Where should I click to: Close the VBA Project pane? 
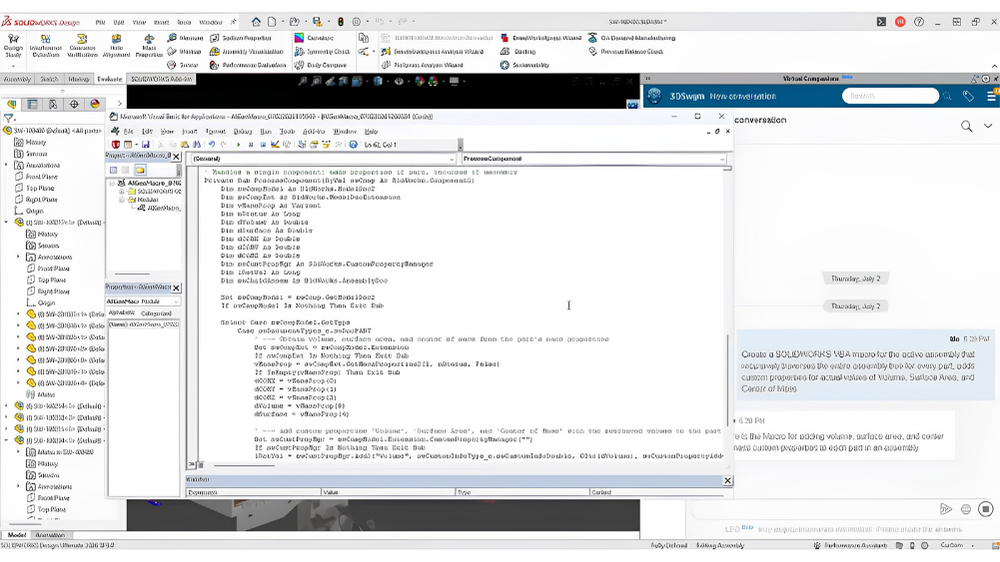[x=176, y=156]
